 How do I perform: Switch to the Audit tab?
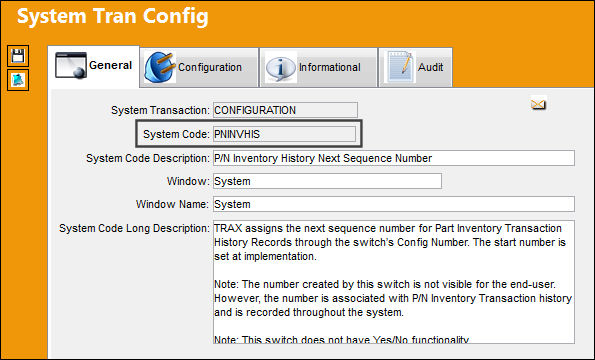click(x=416, y=68)
